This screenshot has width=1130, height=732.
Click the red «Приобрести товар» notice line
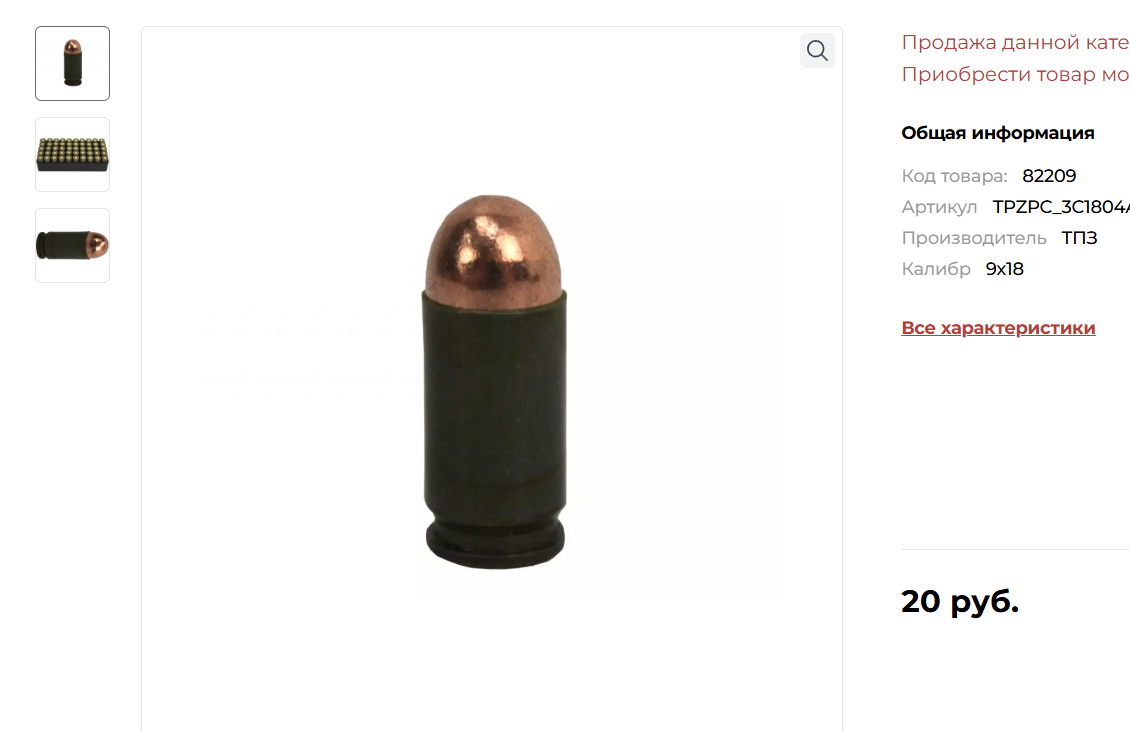click(1015, 74)
